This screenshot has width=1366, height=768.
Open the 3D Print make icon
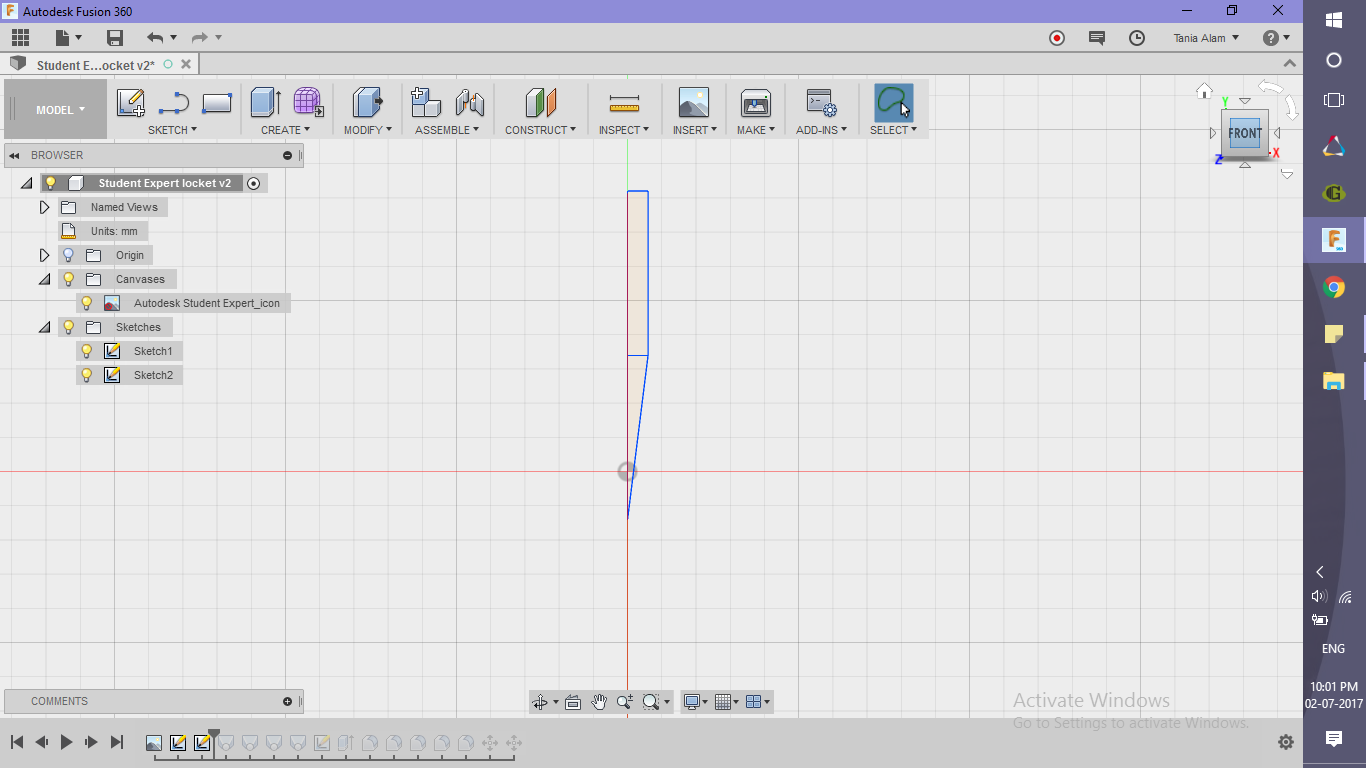[755, 103]
